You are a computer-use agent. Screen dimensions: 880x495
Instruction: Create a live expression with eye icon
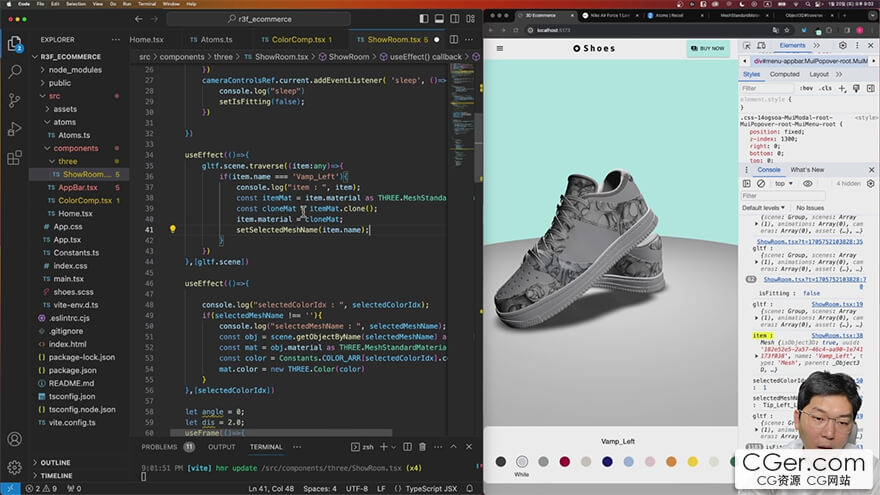coord(808,184)
